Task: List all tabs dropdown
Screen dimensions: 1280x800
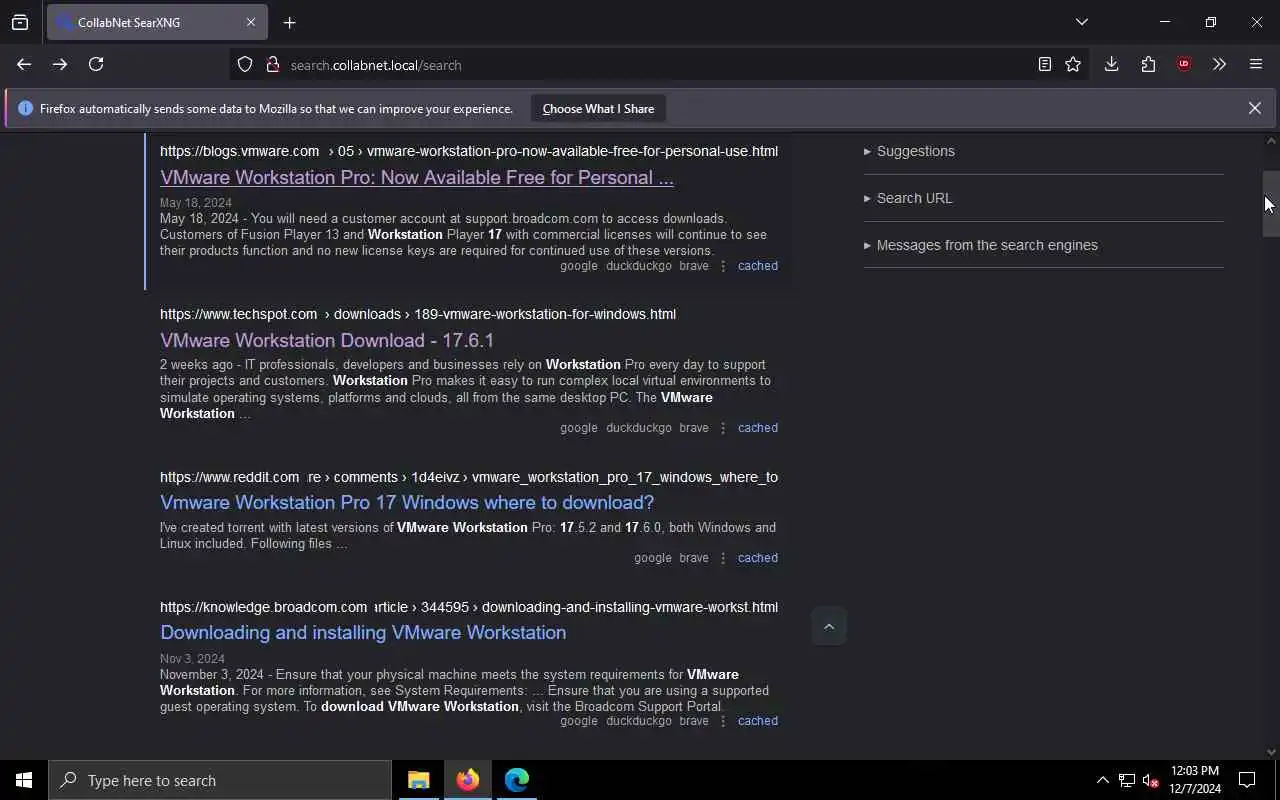Action: tap(1081, 22)
